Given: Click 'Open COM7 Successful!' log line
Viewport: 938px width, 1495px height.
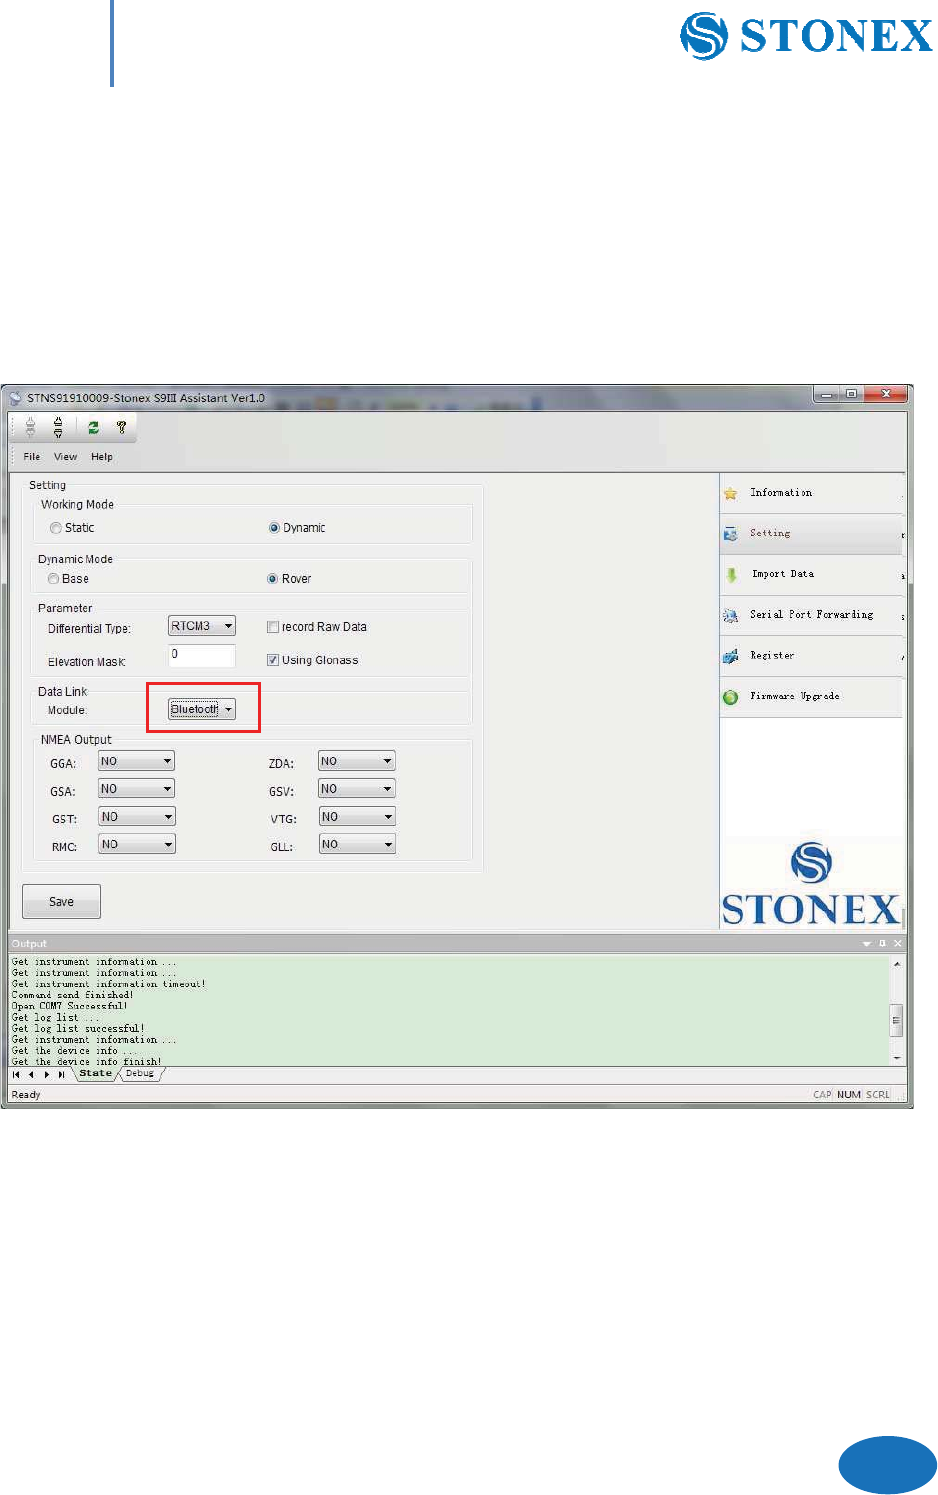Looking at the screenshot, I should [x=70, y=1006].
